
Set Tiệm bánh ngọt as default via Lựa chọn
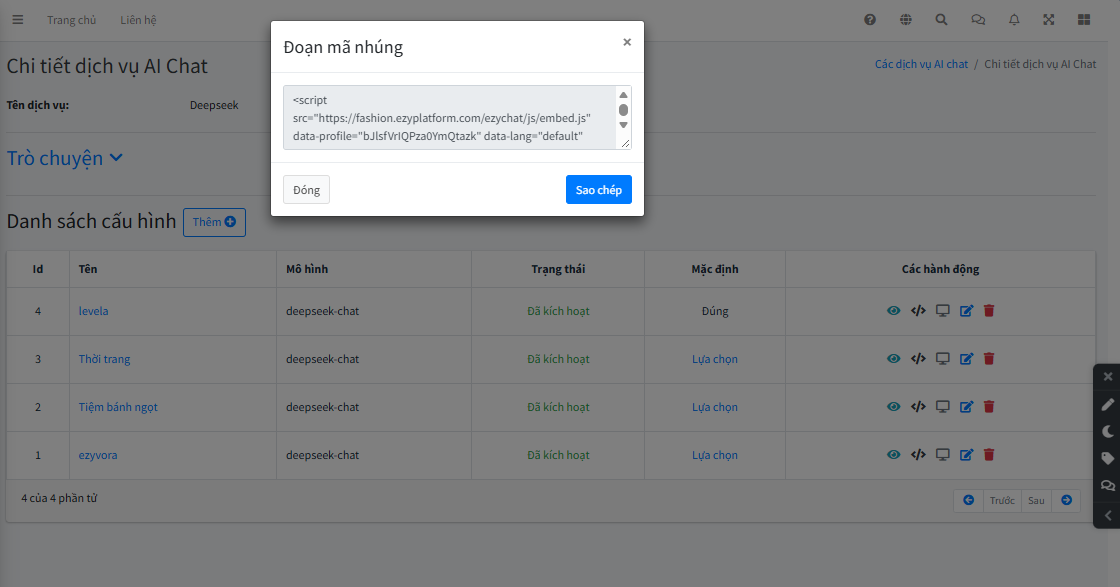[x=715, y=407]
